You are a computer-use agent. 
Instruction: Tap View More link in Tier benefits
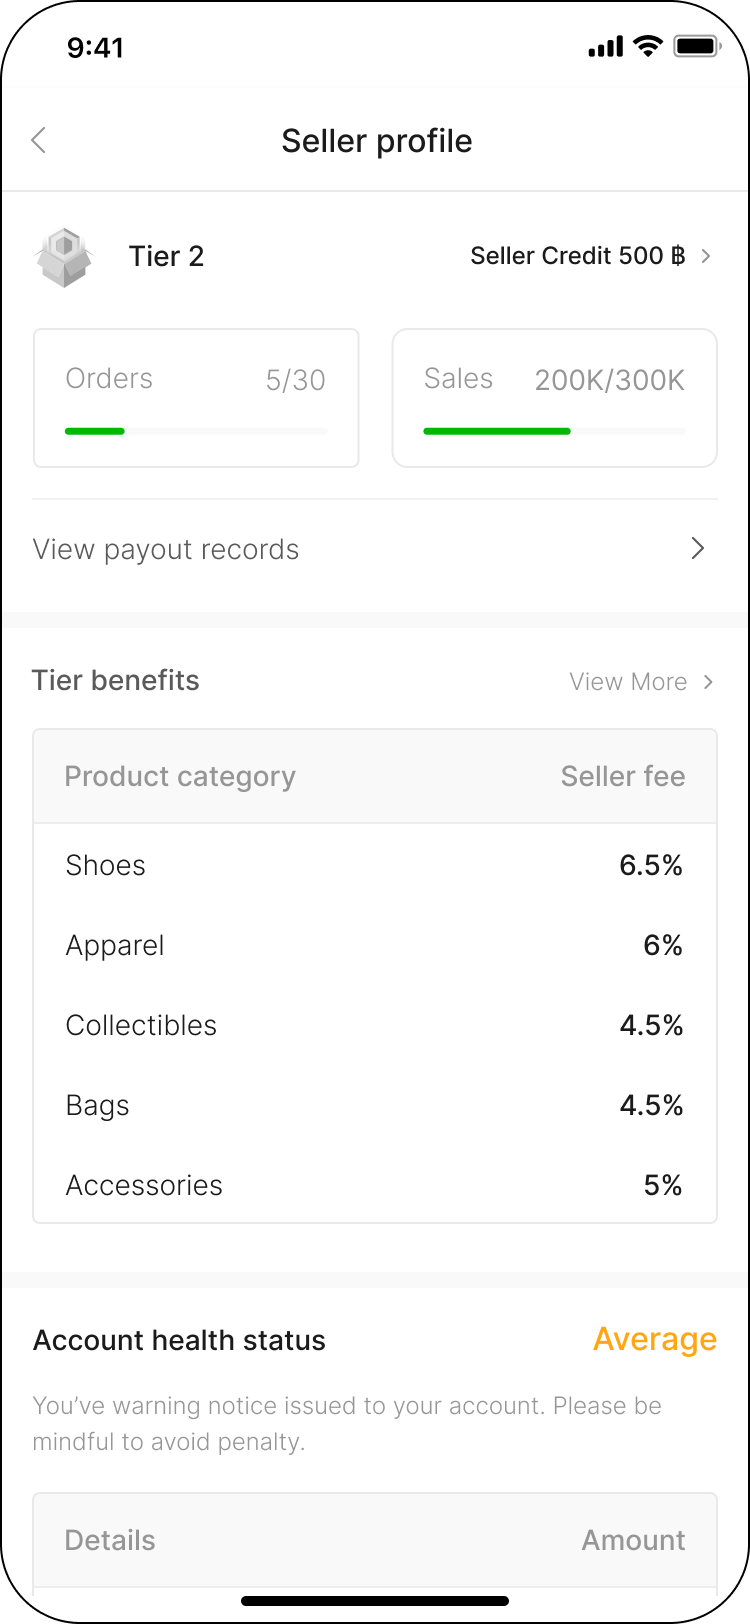pyautogui.click(x=628, y=682)
